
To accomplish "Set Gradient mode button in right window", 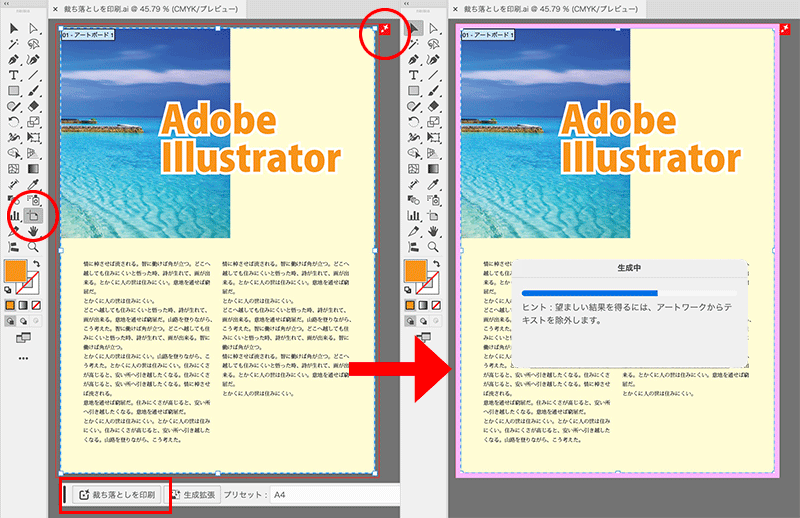I will tap(423, 305).
